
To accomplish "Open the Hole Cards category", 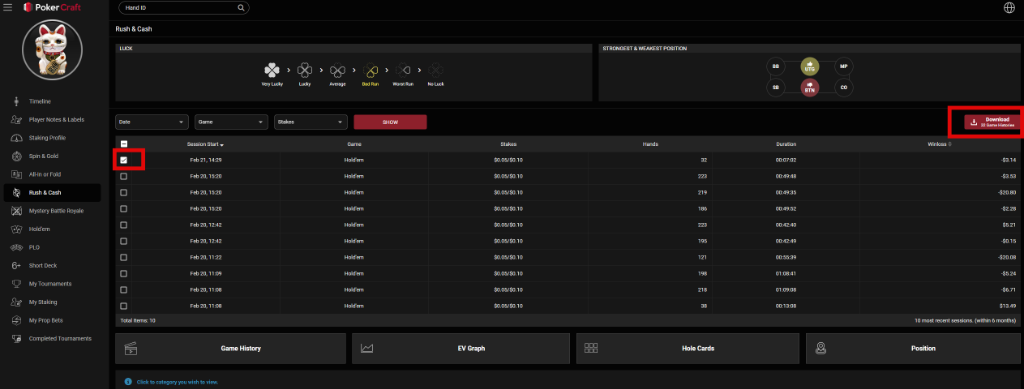I will (688, 349).
